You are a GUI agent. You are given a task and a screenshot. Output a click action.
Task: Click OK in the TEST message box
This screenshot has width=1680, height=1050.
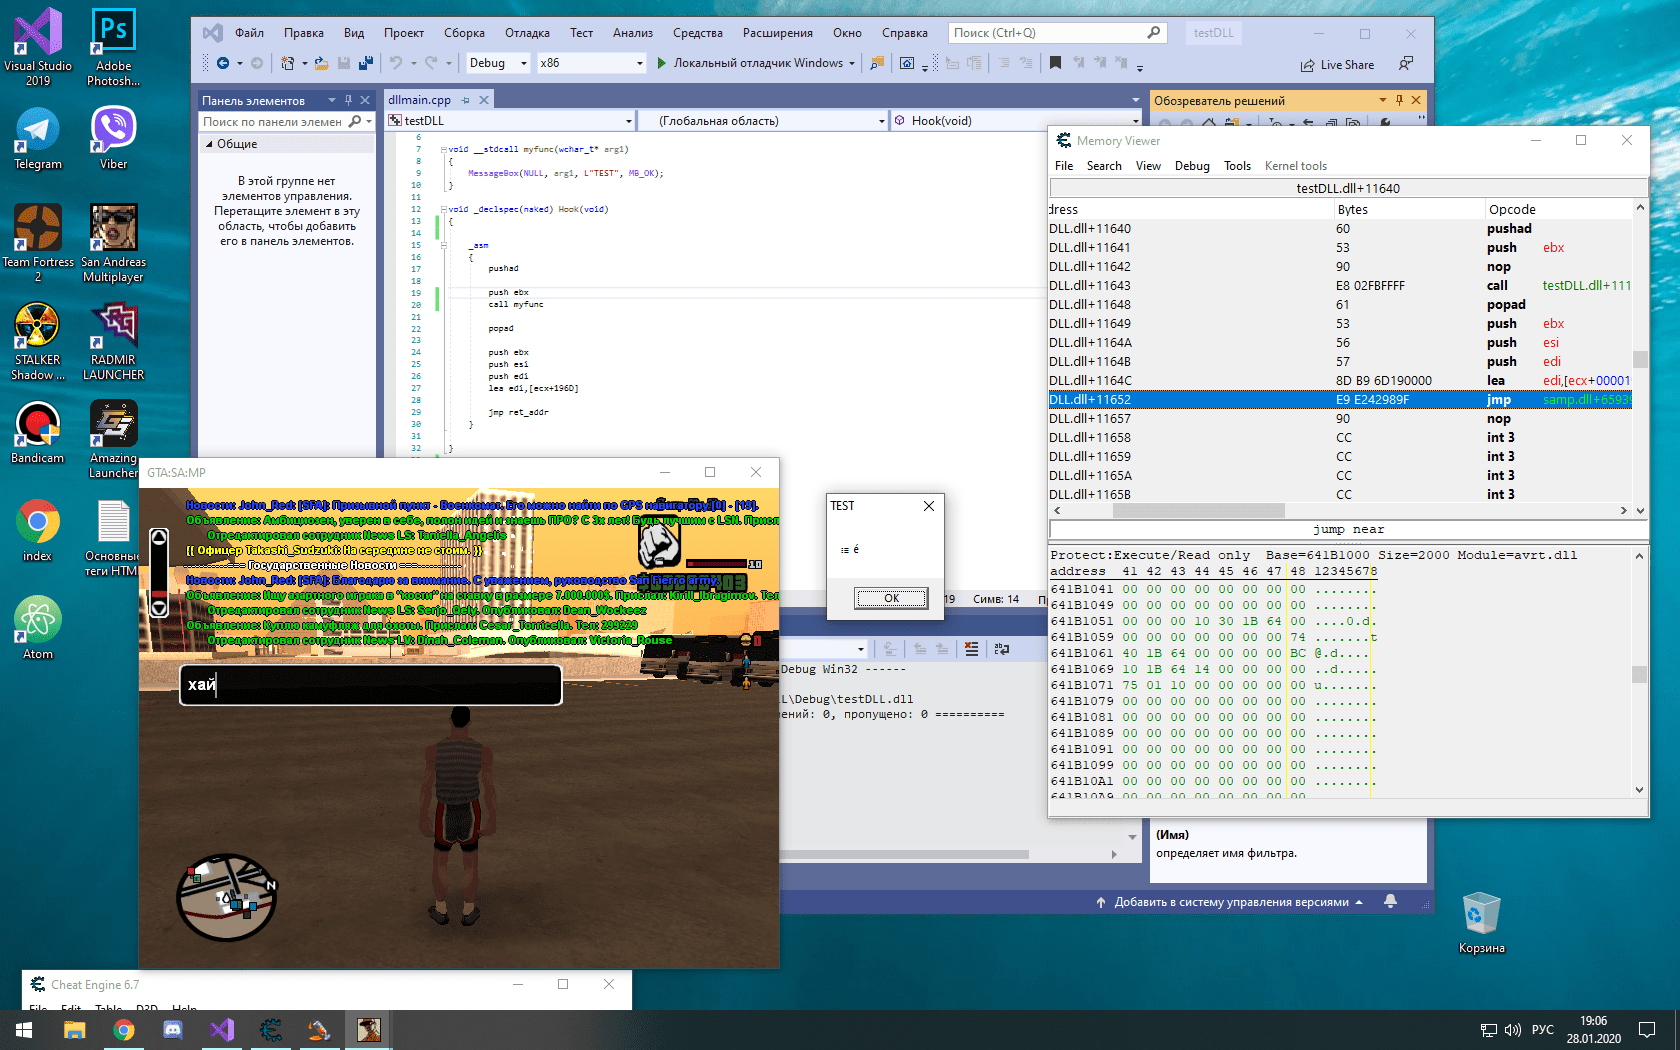point(891,598)
